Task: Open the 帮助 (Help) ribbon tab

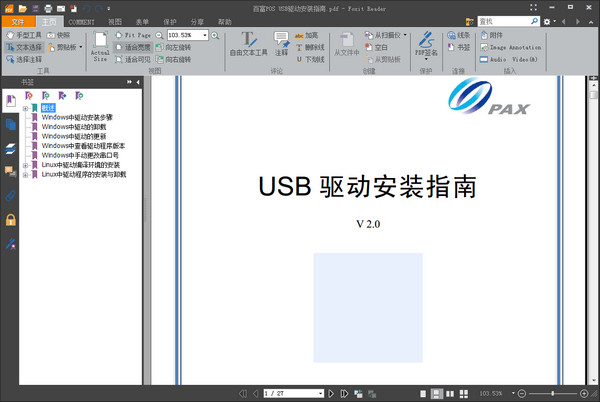Action: click(225, 22)
